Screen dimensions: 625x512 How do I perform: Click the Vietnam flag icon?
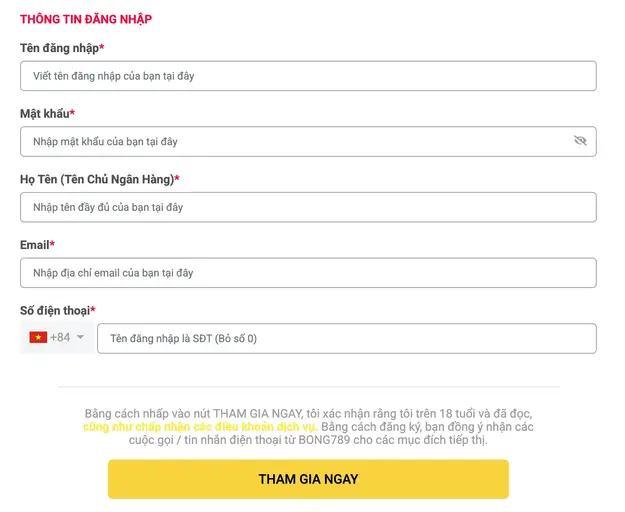(x=38, y=338)
